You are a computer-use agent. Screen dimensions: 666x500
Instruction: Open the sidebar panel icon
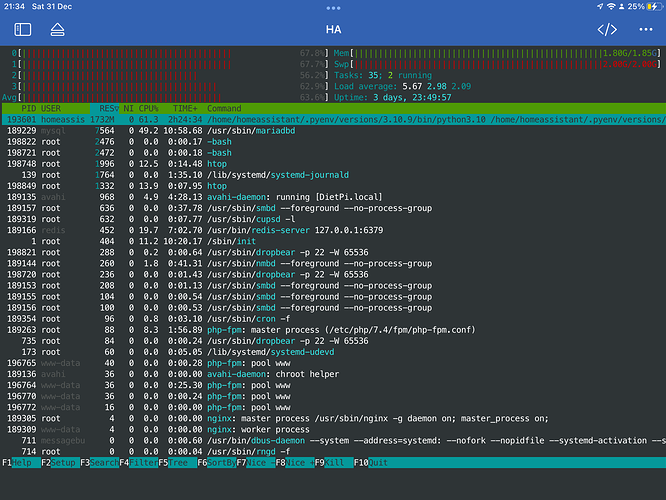click(x=23, y=29)
